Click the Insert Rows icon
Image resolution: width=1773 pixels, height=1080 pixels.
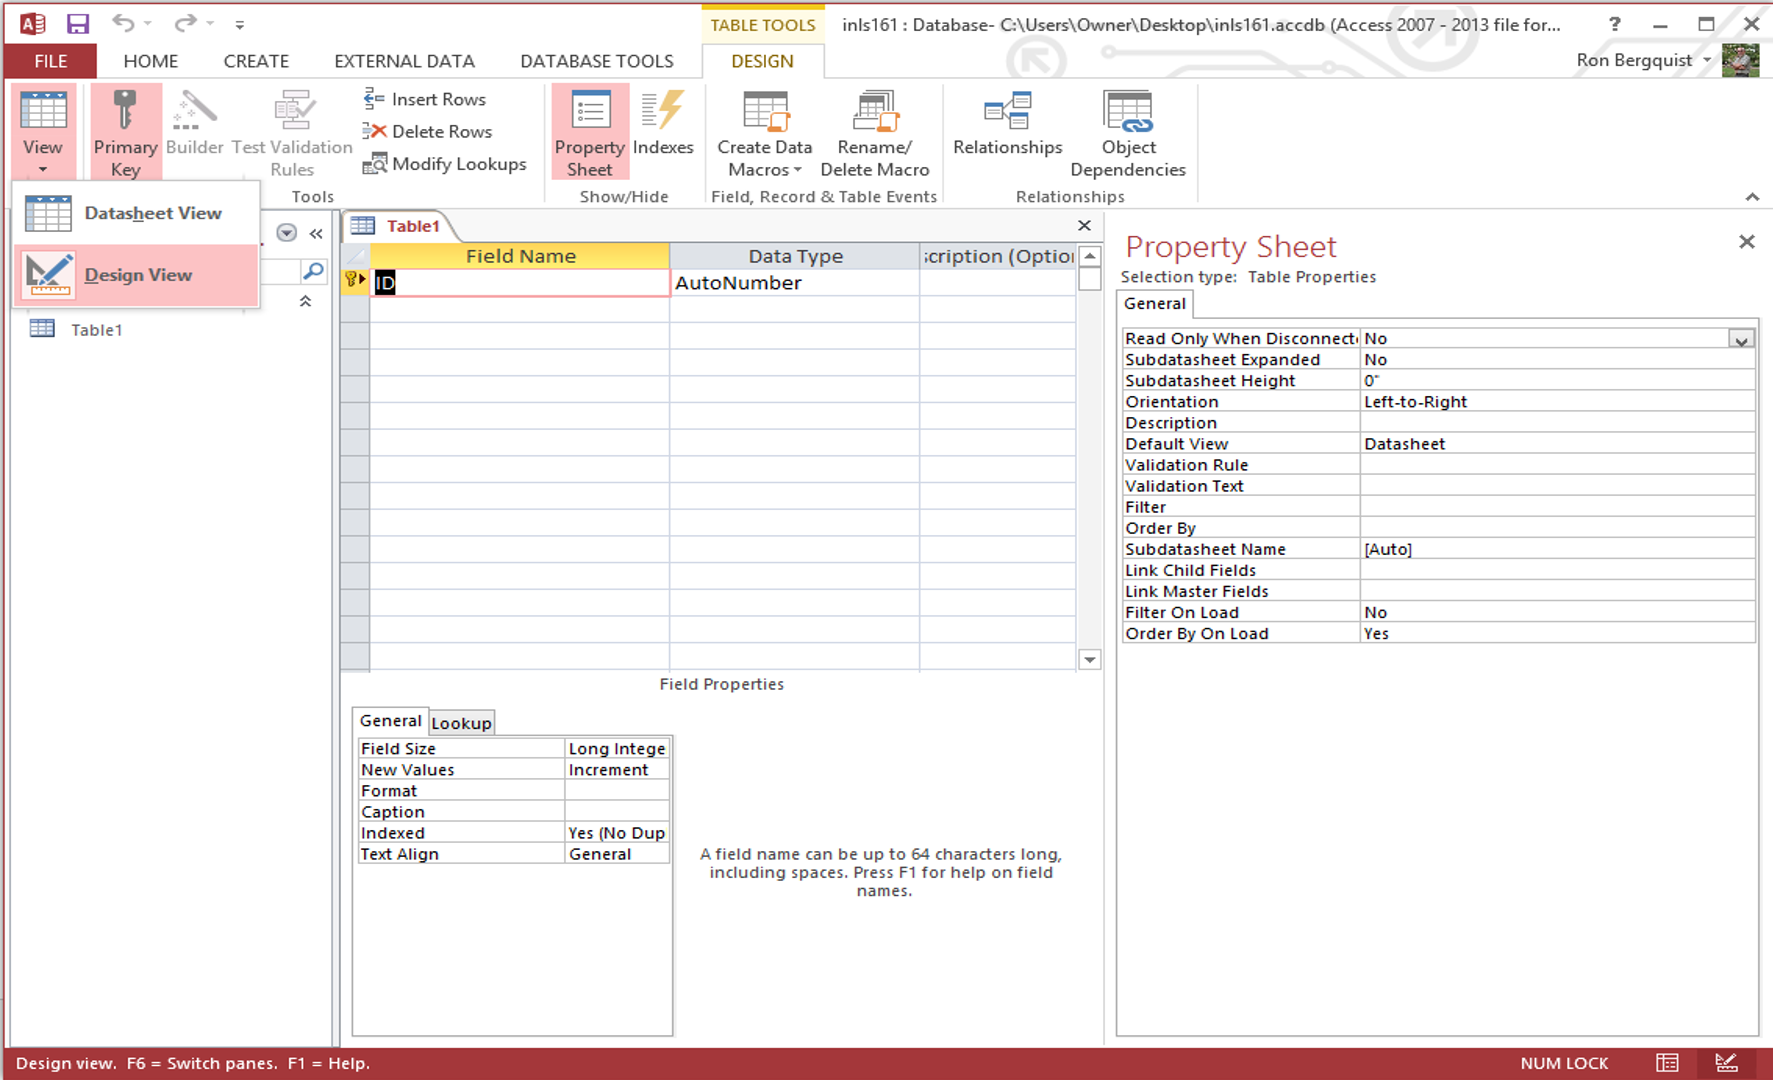(x=374, y=99)
